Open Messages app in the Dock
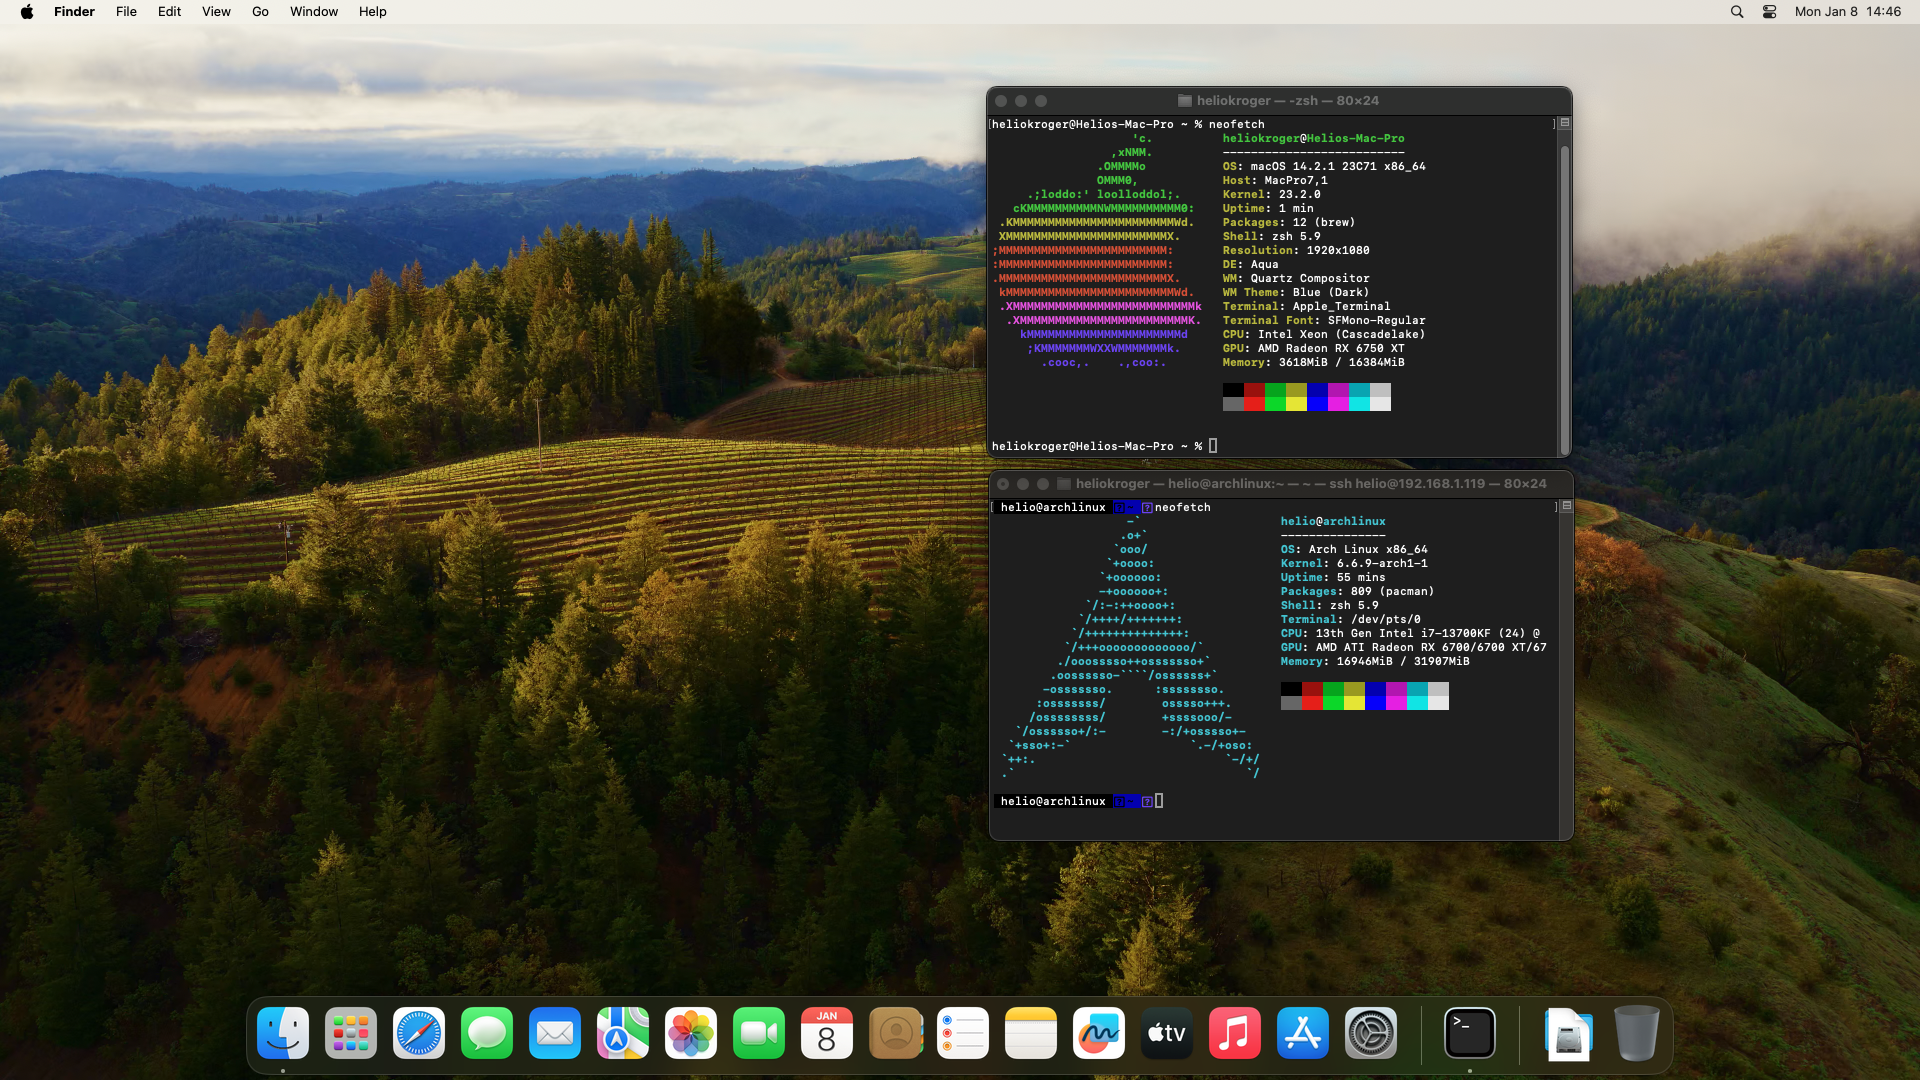Viewport: 1920px width, 1080px height. (x=487, y=1033)
